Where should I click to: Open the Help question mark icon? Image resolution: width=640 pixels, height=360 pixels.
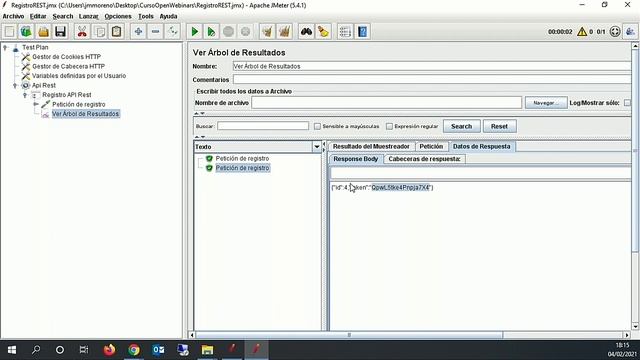(x=362, y=31)
